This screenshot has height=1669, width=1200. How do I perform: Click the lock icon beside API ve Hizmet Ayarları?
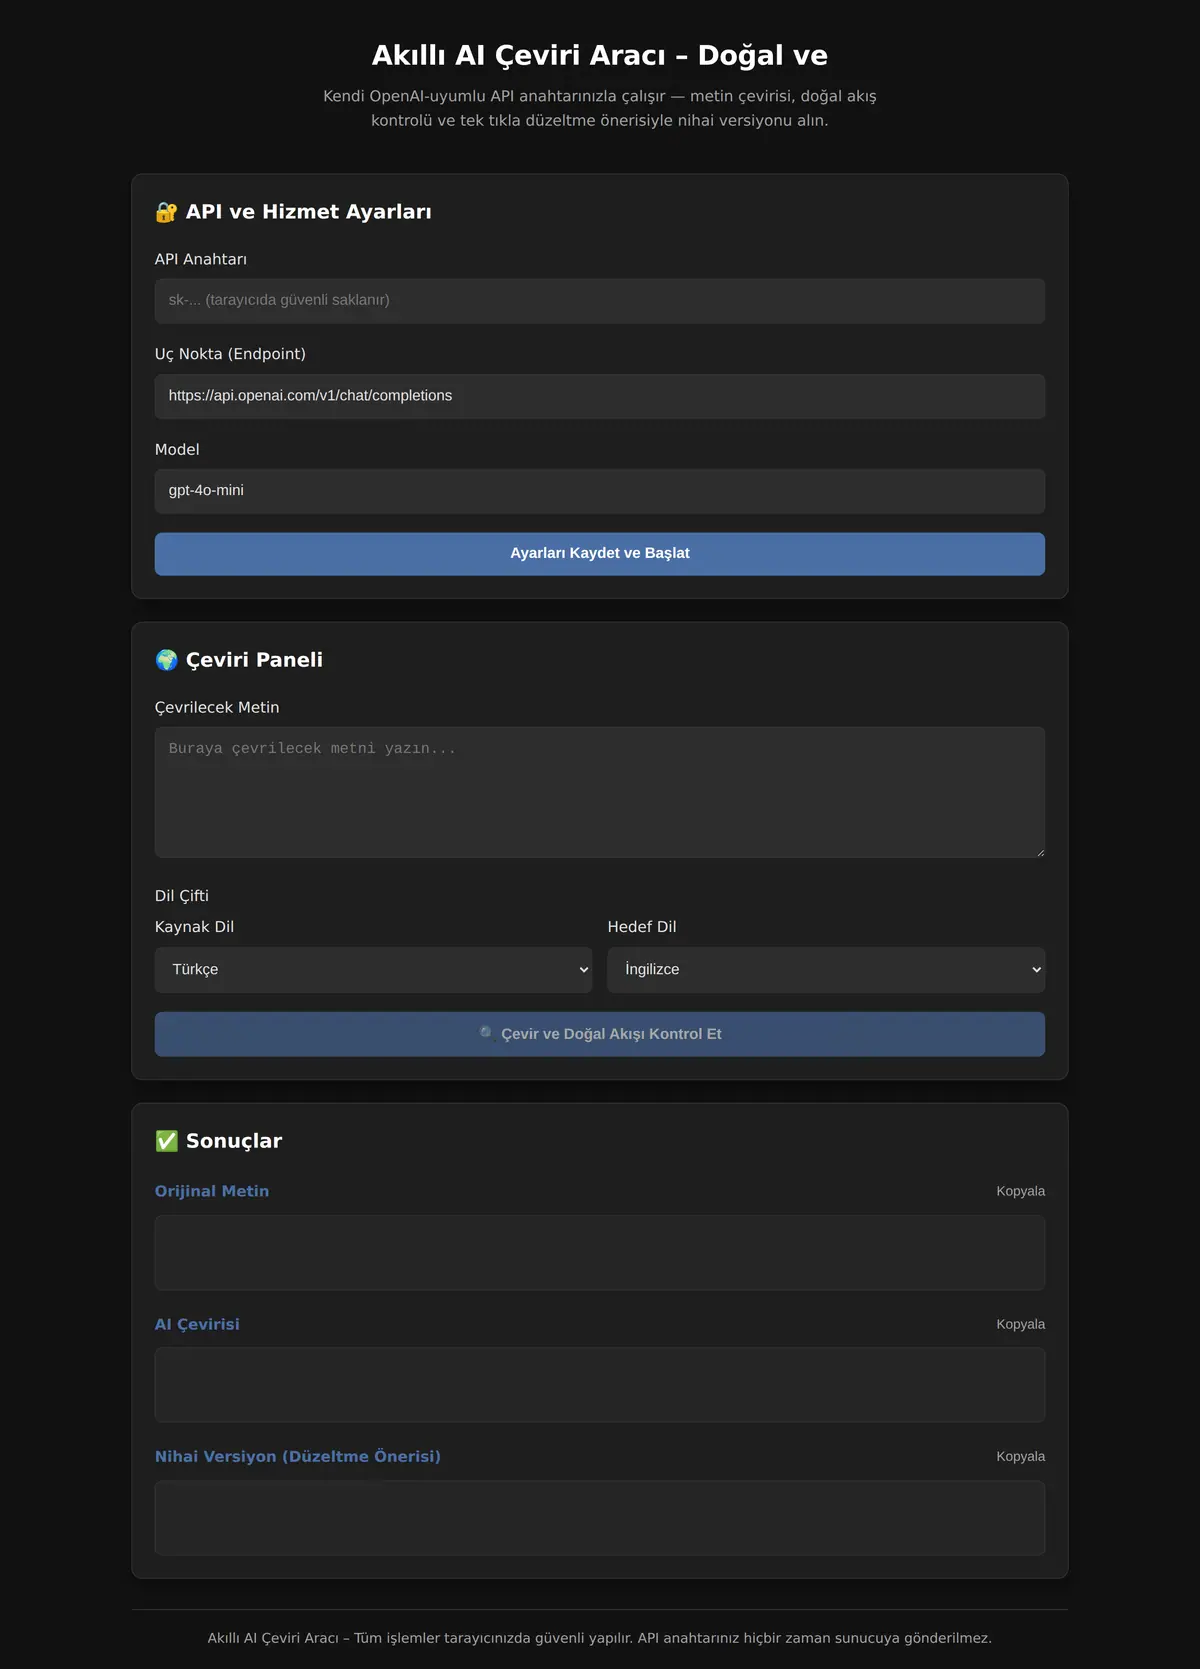(x=166, y=212)
